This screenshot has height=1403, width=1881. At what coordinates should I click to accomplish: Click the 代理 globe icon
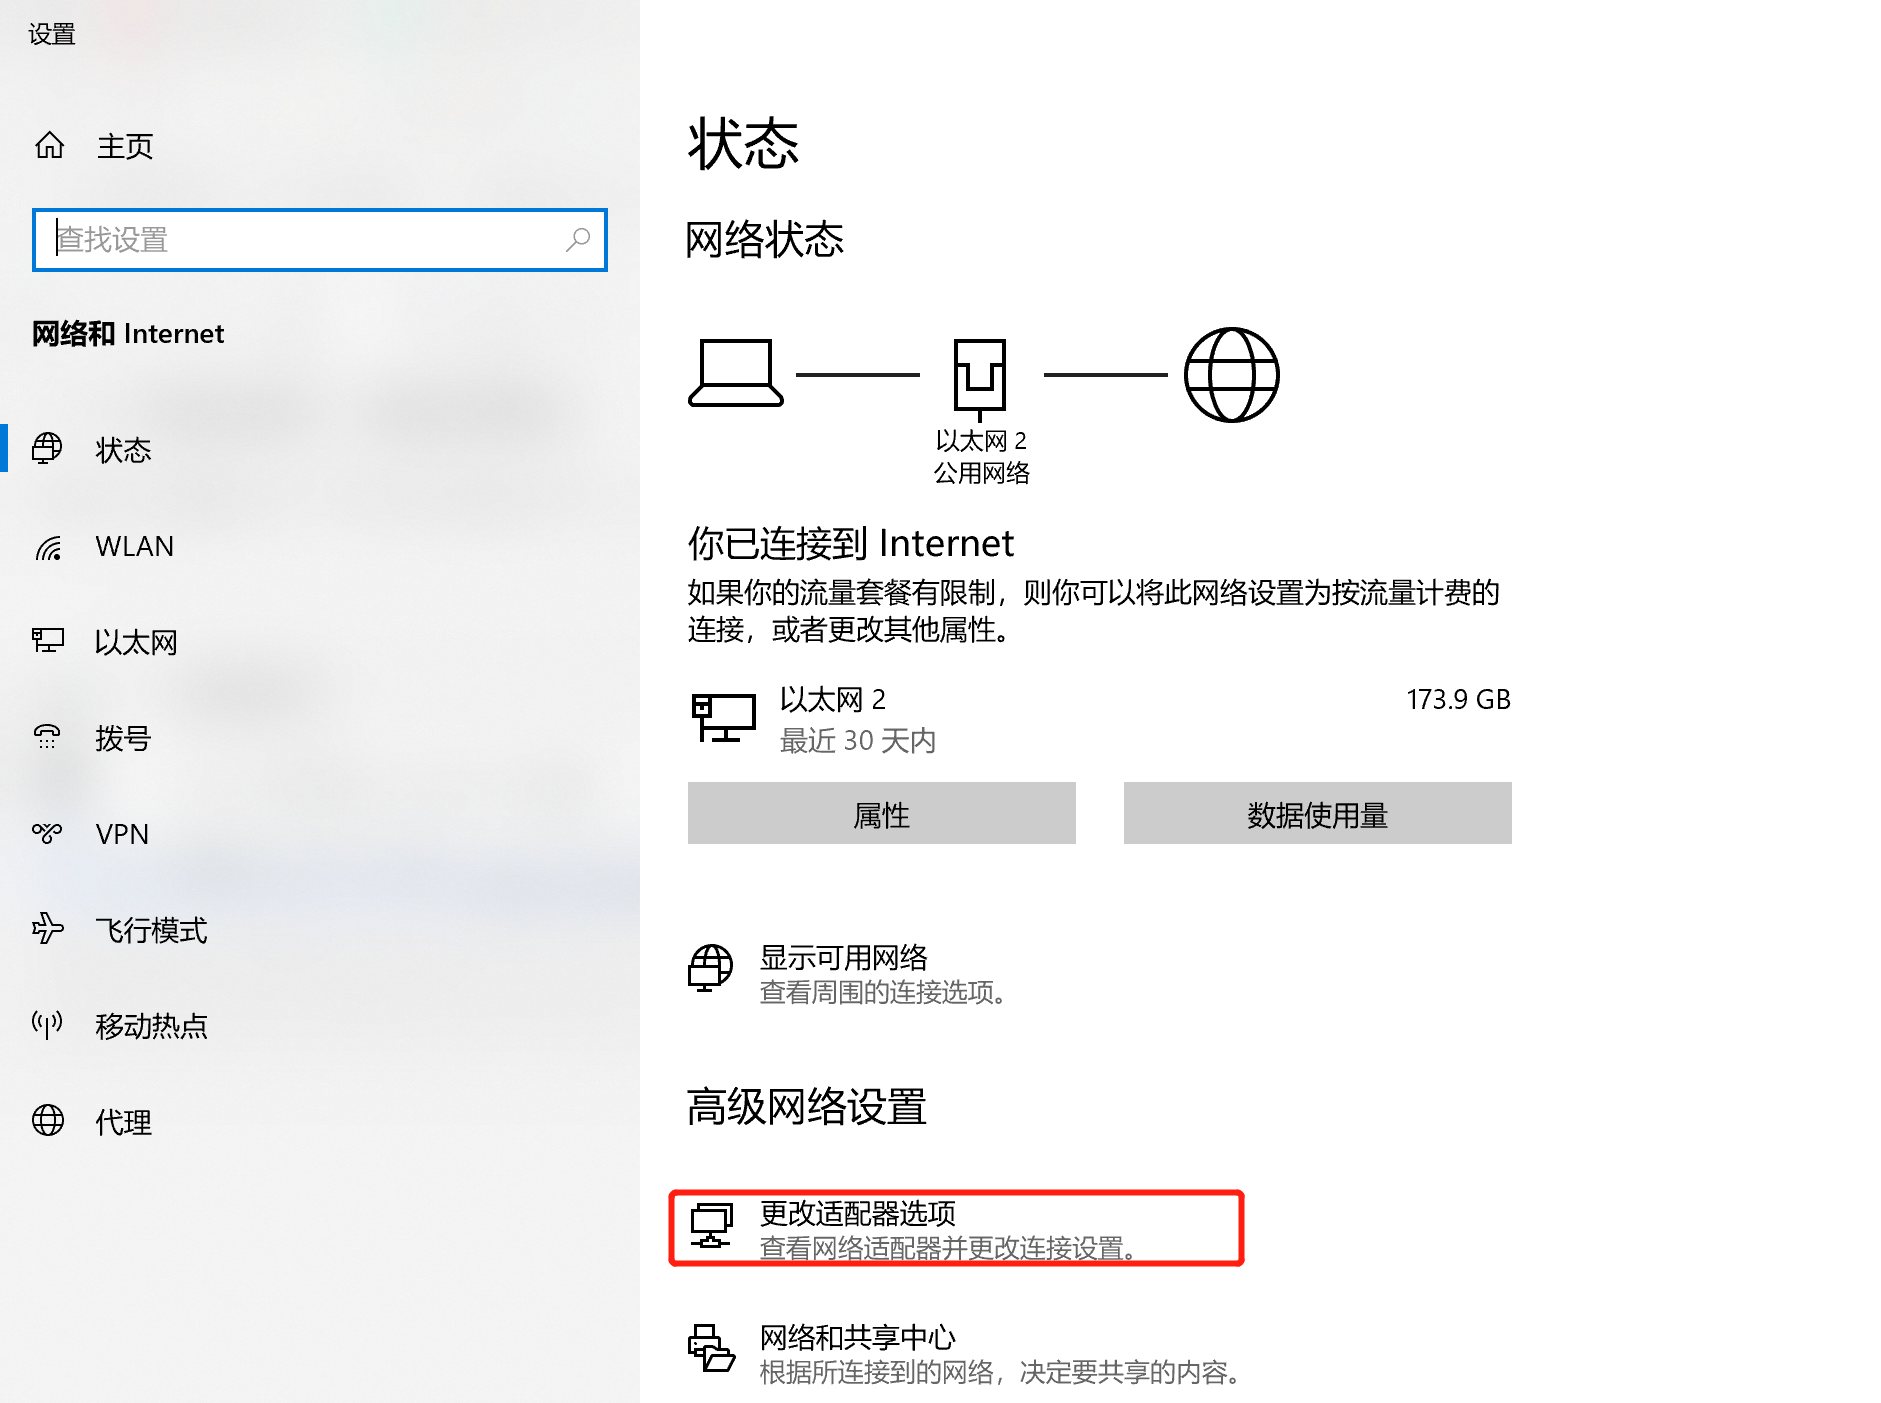click(47, 1120)
